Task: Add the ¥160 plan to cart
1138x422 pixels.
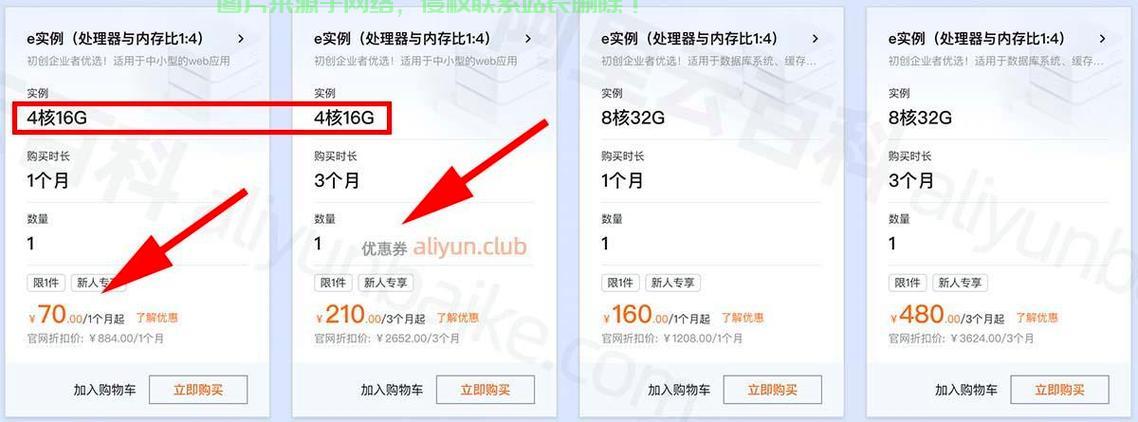Action: click(679, 390)
